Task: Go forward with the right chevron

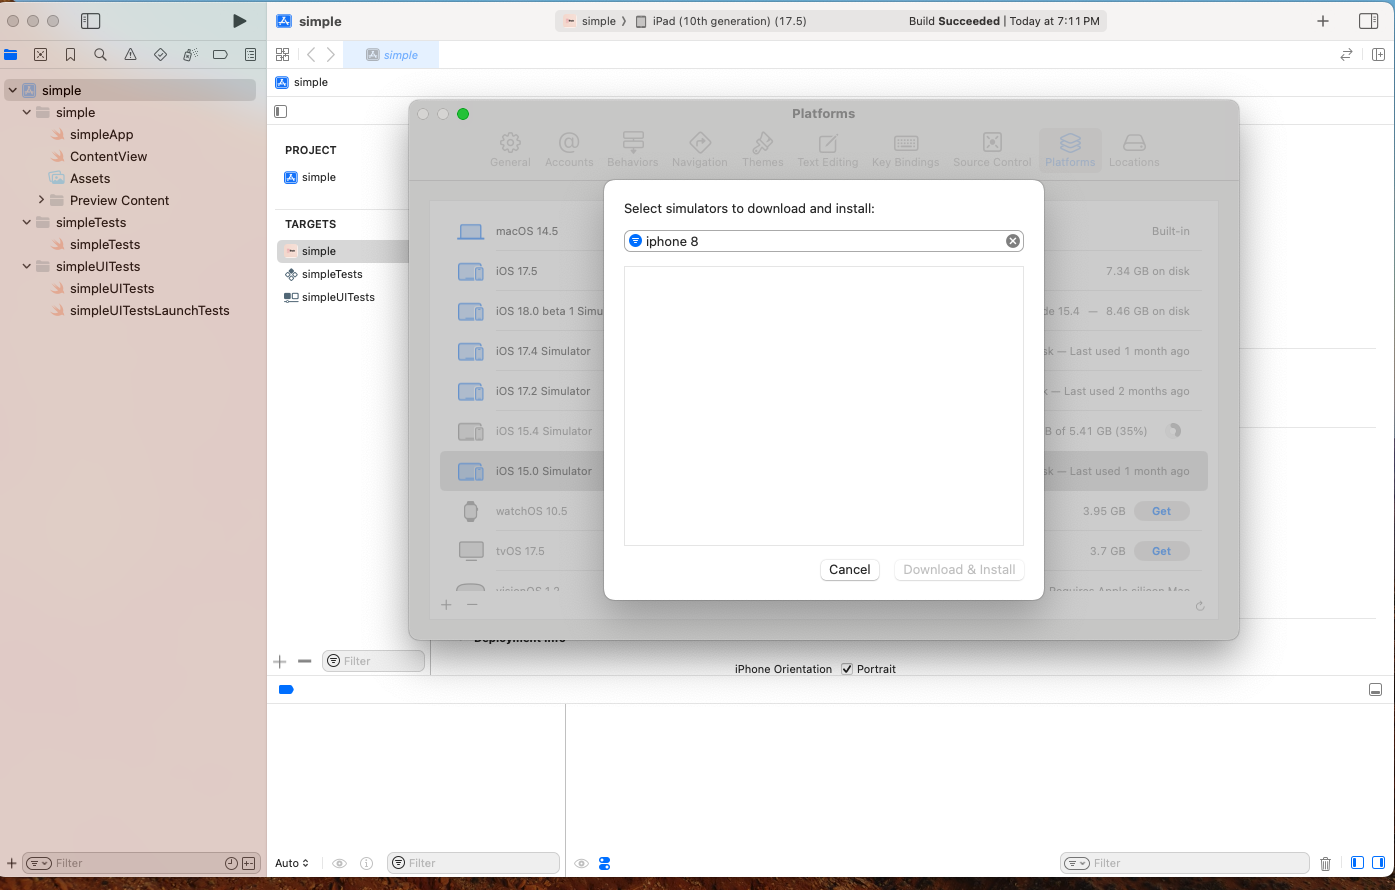Action: [x=331, y=55]
